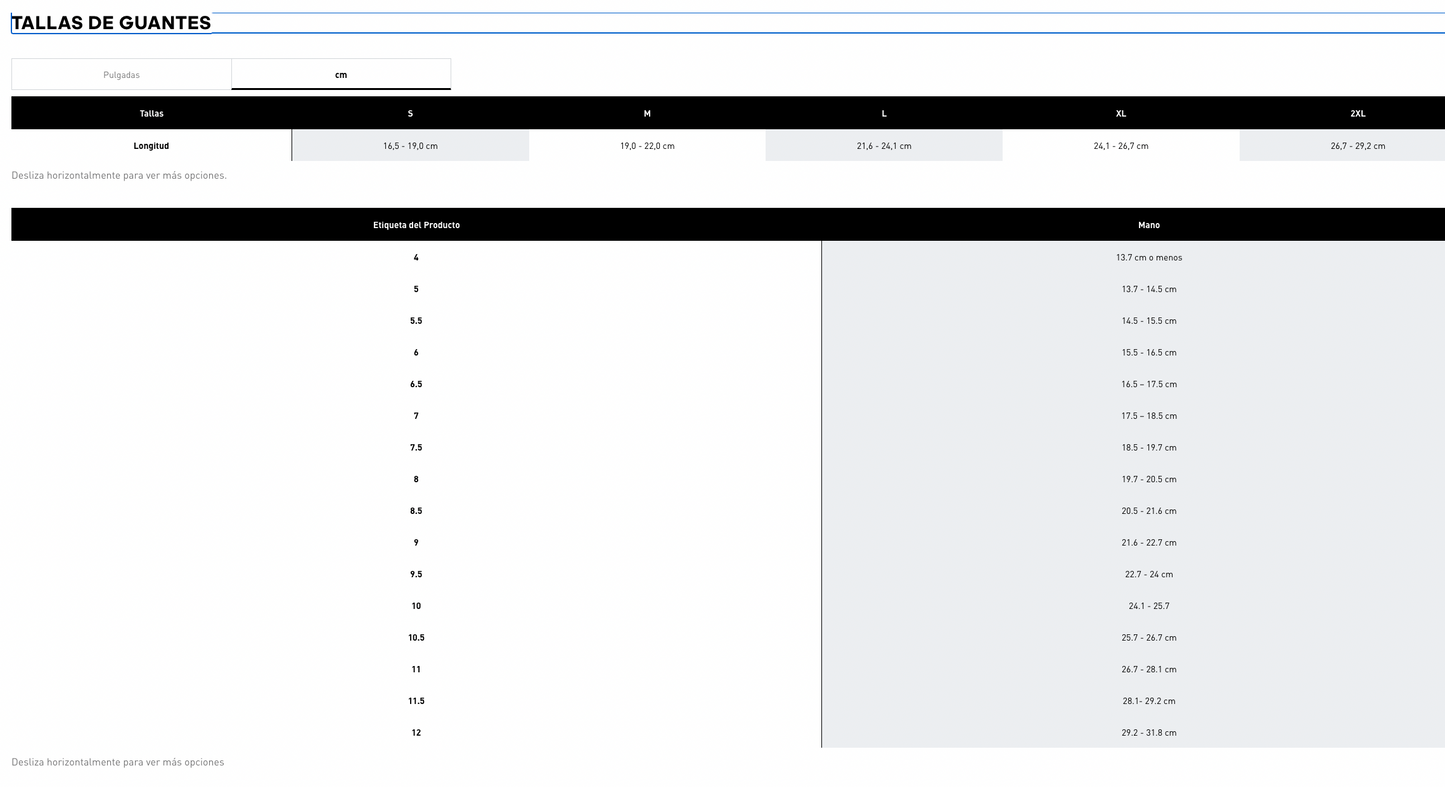1445x787 pixels.
Task: Select the M size column header
Action: pyautogui.click(x=647, y=114)
